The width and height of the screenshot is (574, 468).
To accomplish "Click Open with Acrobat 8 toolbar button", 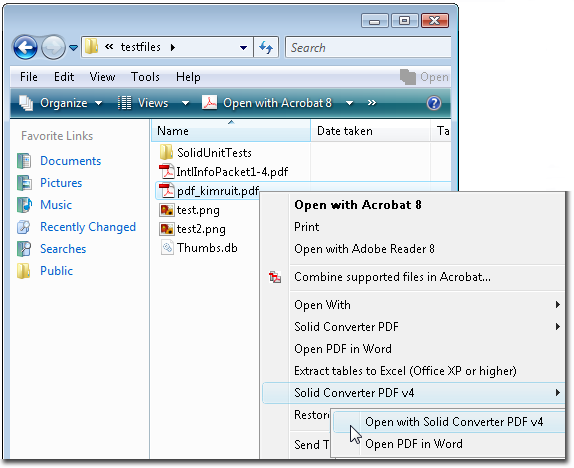I will (x=277, y=103).
